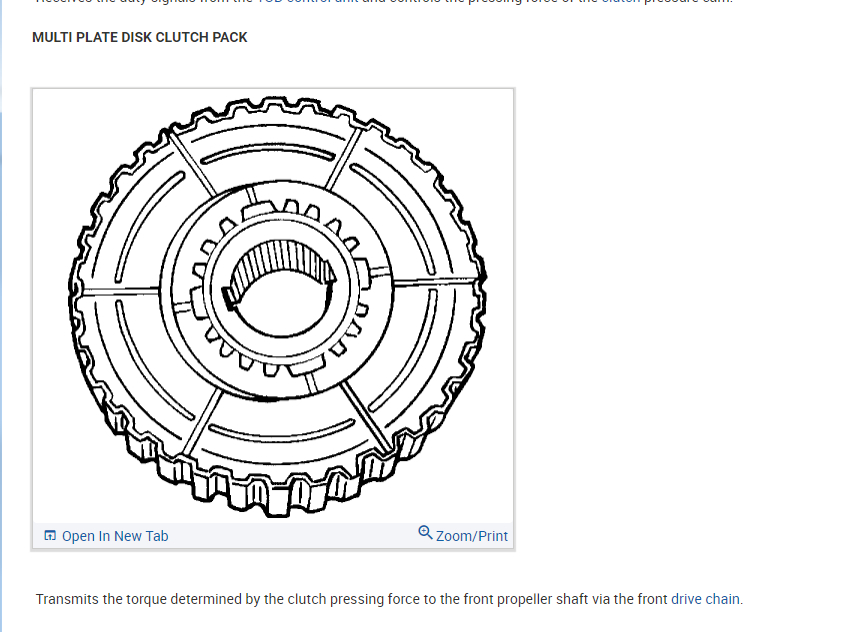
Task: Follow the 'drive chain' hyperlink
Action: pyautogui.click(x=705, y=599)
